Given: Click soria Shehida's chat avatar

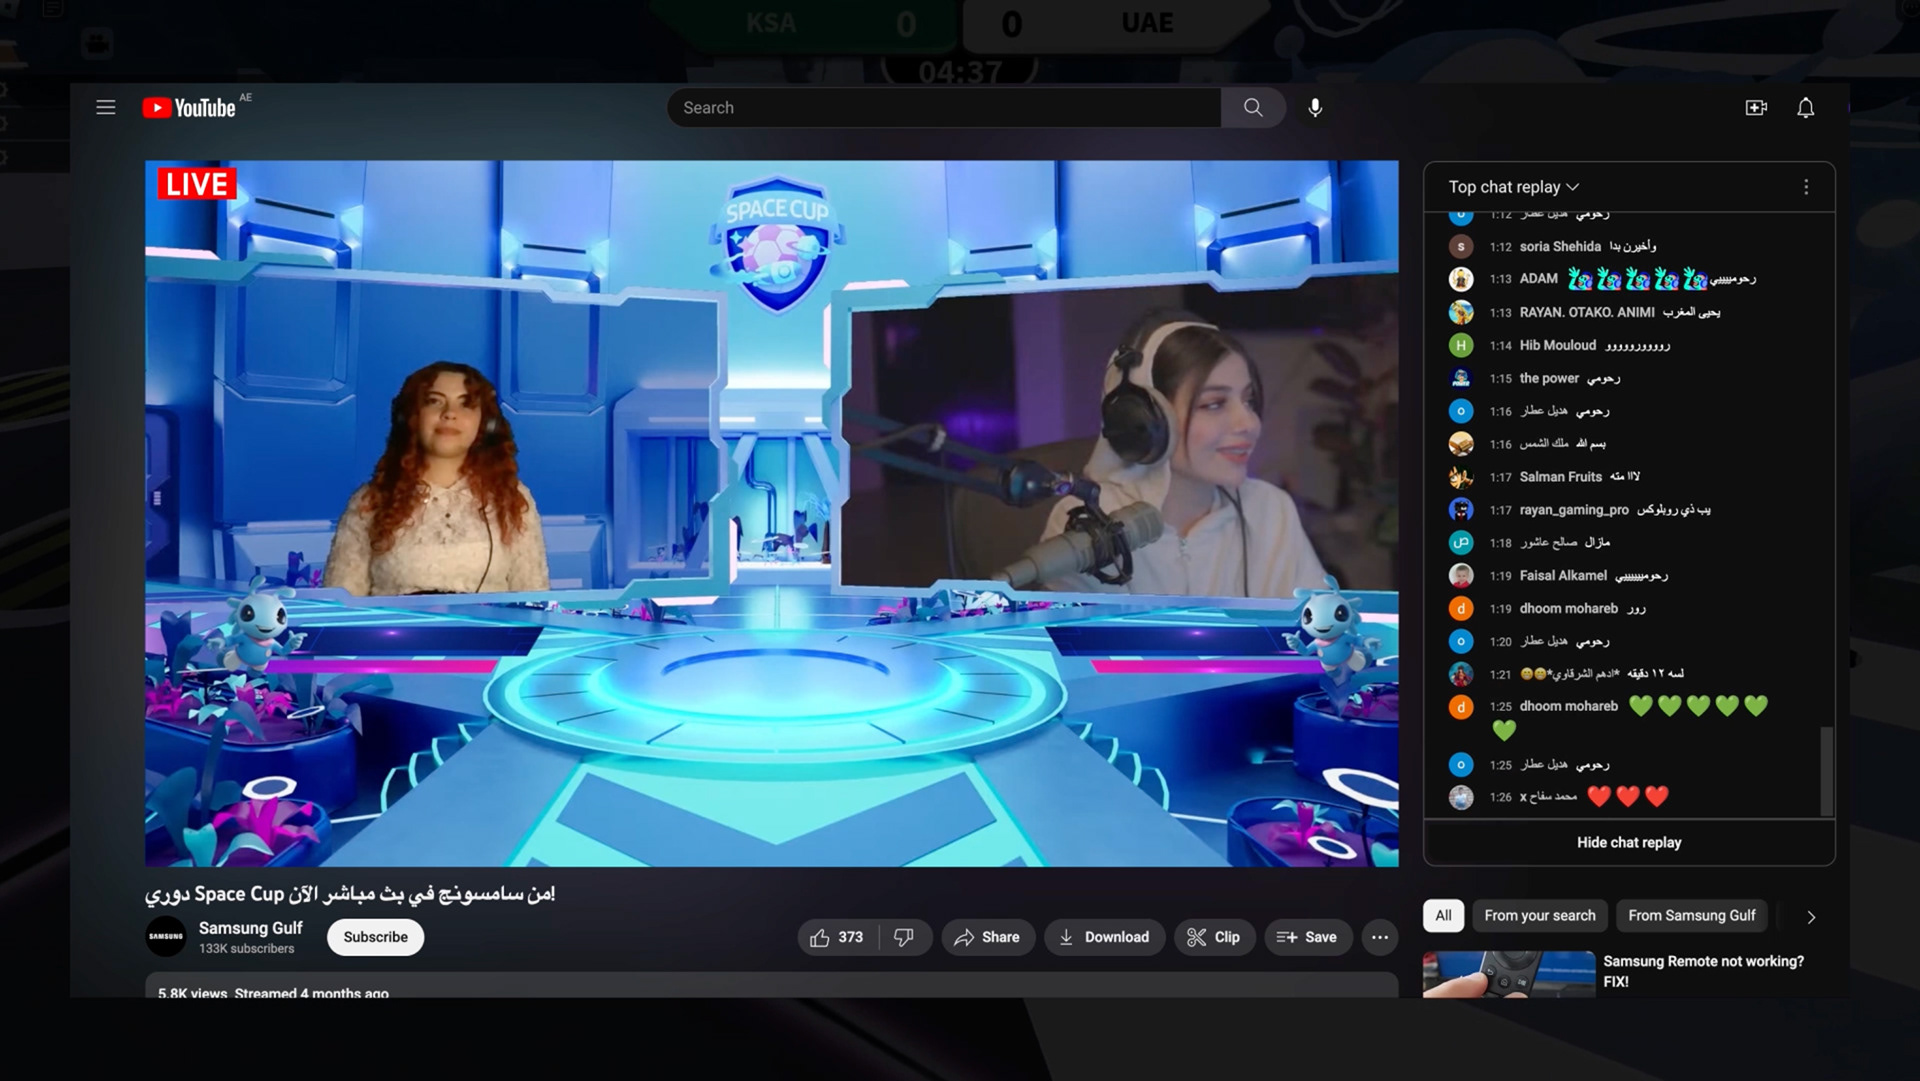Looking at the screenshot, I should [1461, 246].
